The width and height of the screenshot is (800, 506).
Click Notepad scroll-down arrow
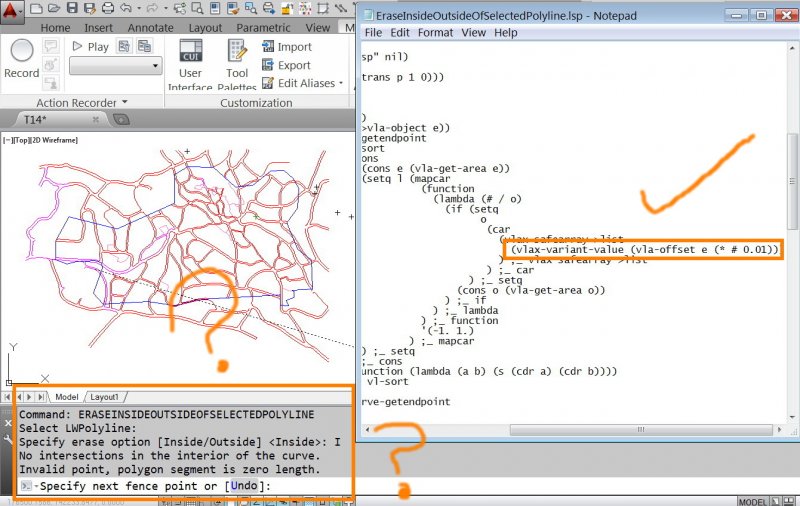792,417
